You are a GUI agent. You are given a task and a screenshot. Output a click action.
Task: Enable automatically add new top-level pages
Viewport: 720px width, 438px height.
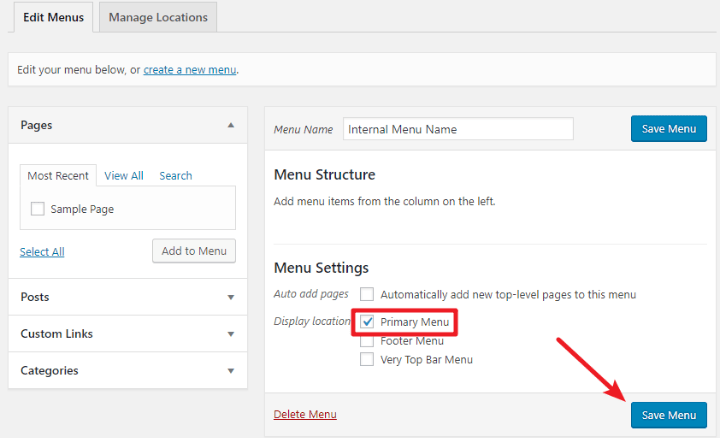(x=367, y=294)
